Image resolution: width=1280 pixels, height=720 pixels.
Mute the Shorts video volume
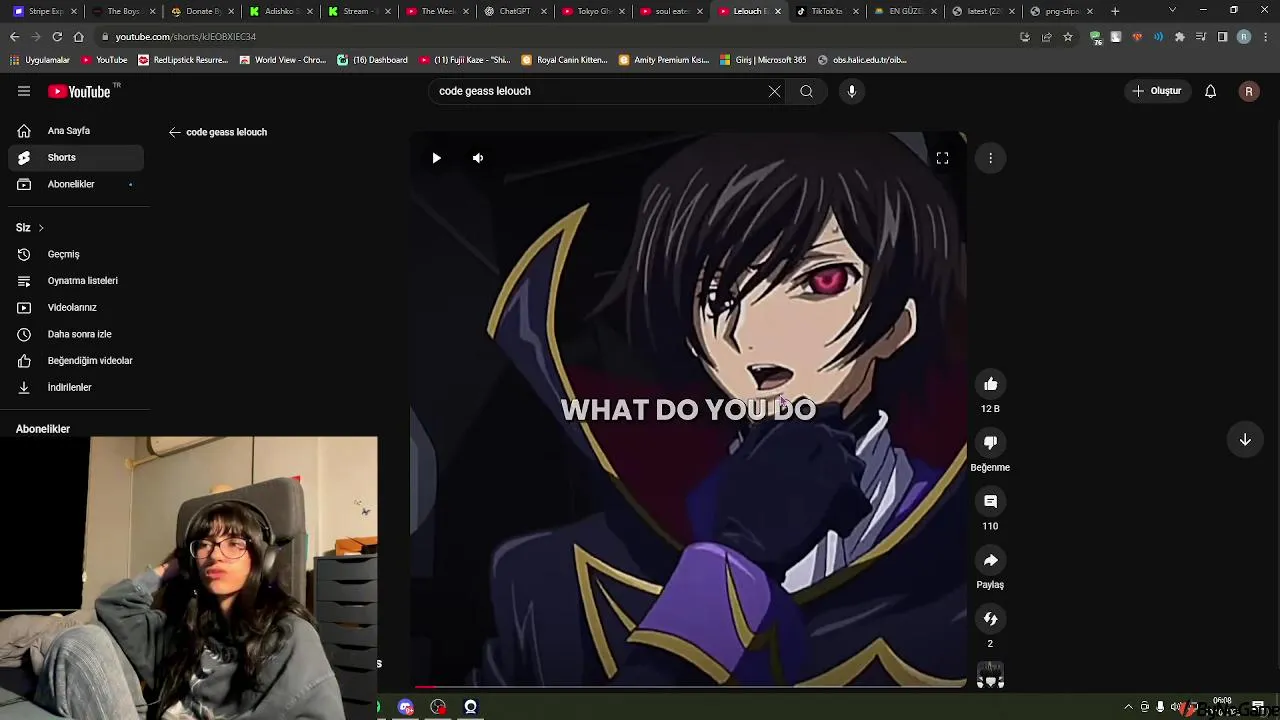pos(478,158)
